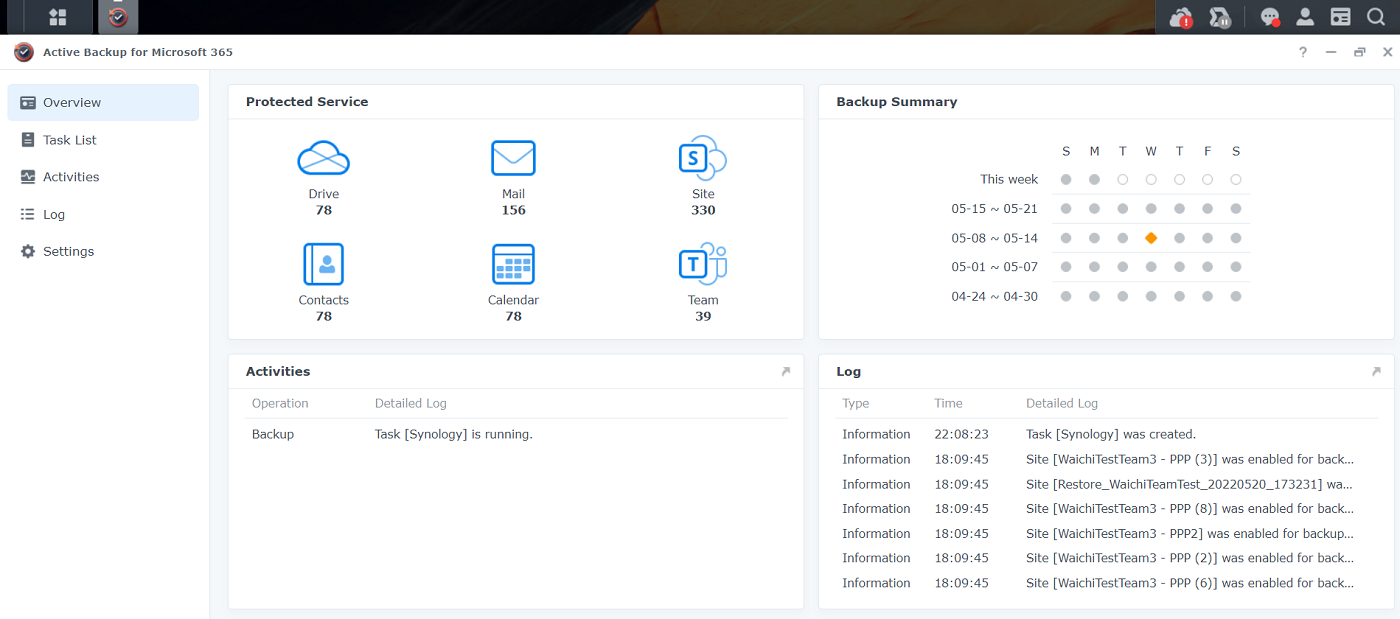Click the Activities pulse icon
Viewport: 1400px width, 619px height.
tap(28, 177)
